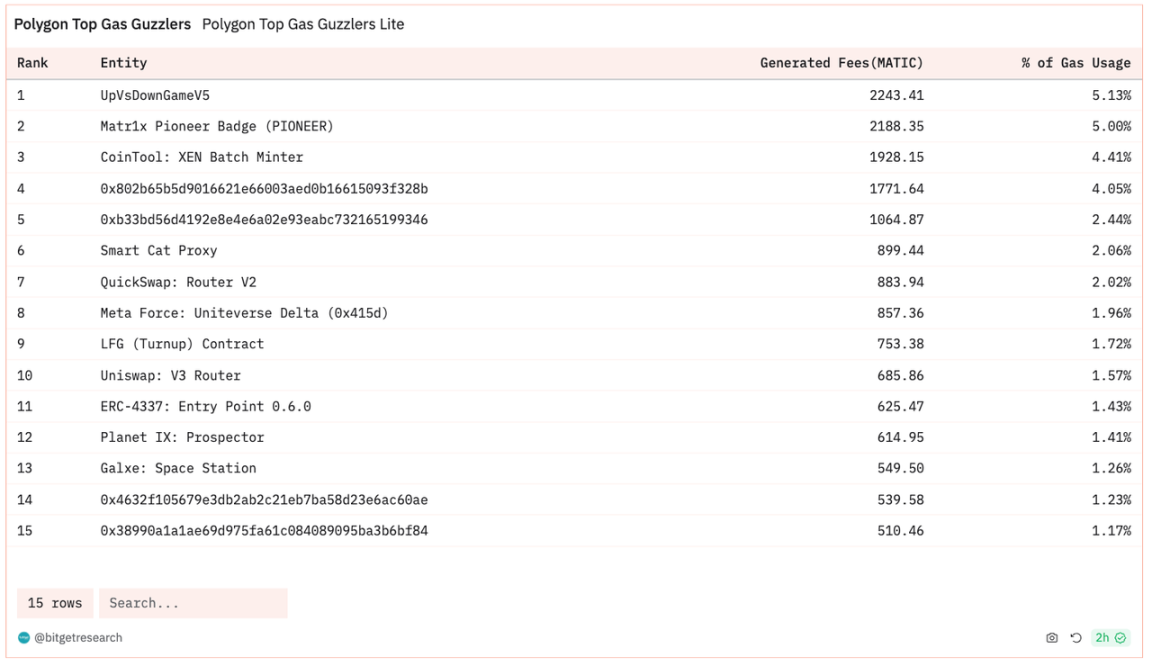This screenshot has width=1152, height=666.
Task: Click the bitgetresearch avatar icon
Action: (x=23, y=637)
